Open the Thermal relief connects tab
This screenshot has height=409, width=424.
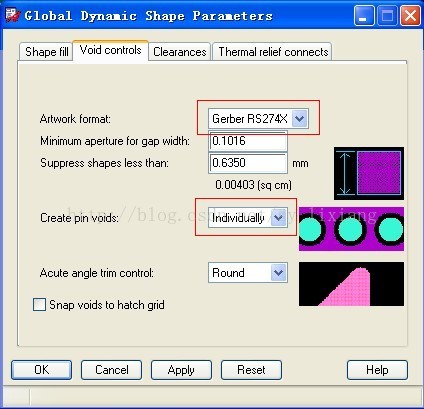click(272, 52)
